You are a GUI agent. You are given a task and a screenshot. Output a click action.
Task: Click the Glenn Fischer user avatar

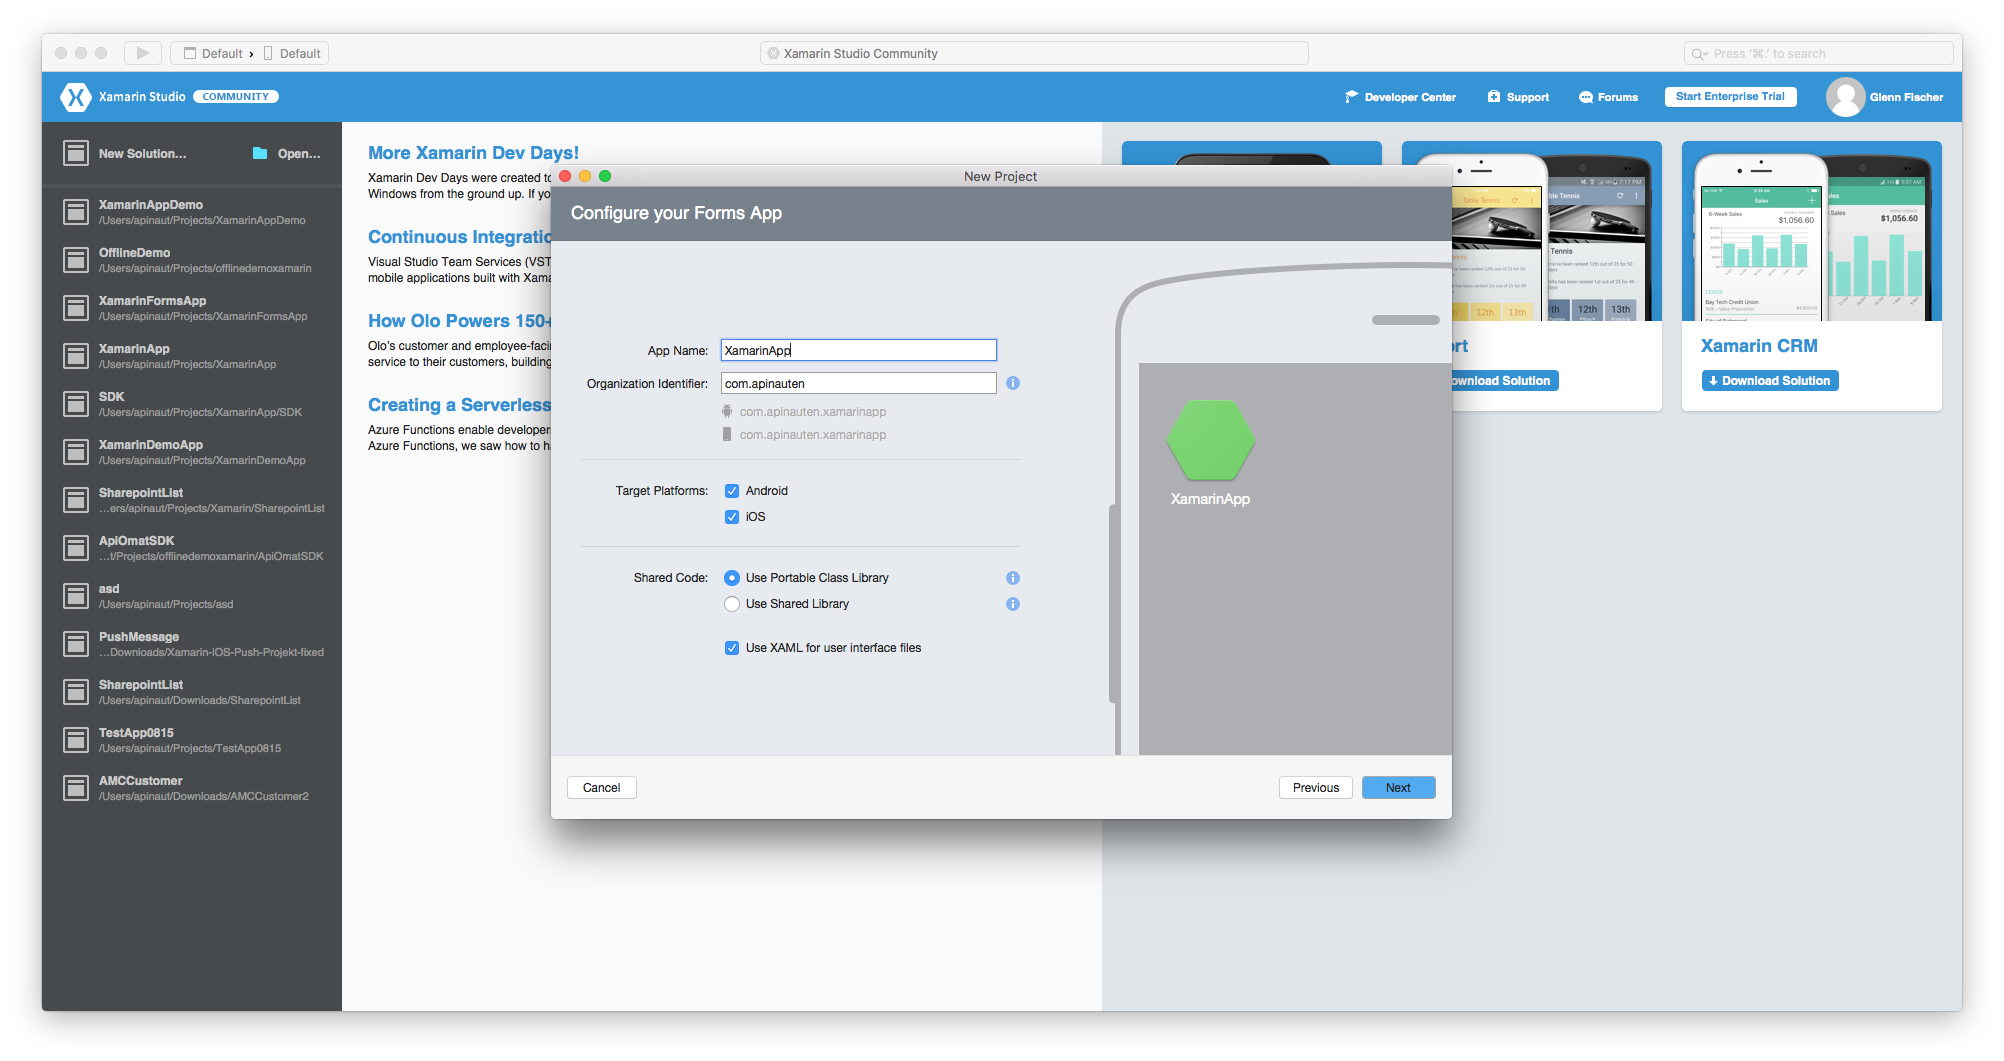point(1845,97)
